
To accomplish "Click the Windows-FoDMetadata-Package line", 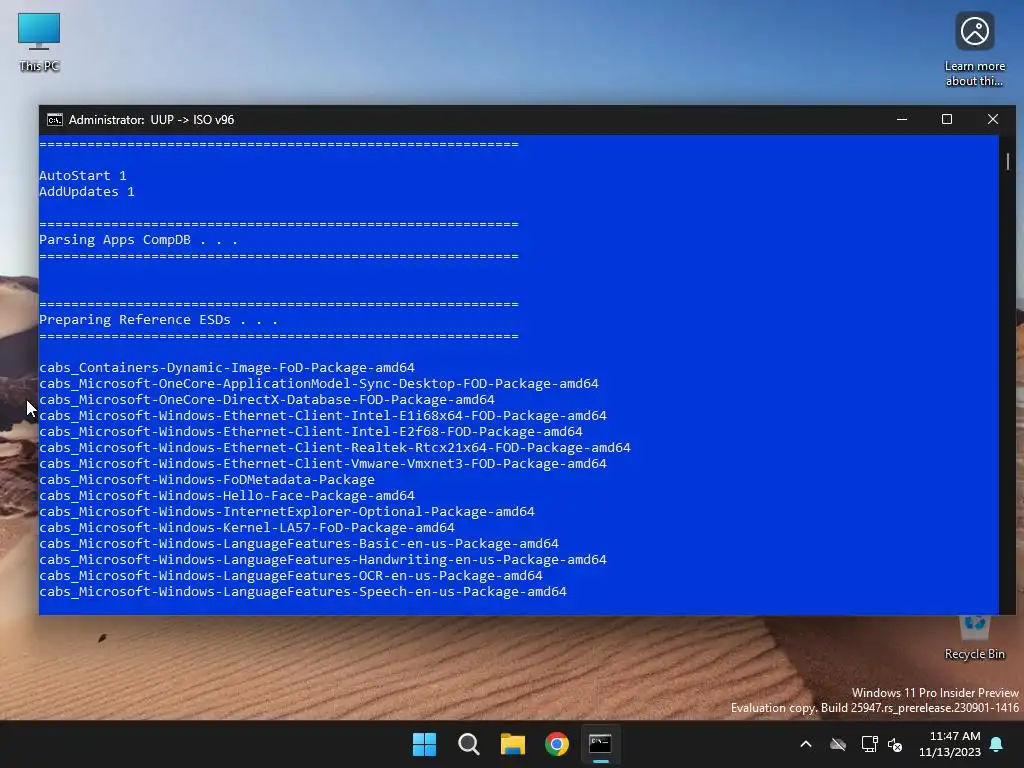I will [x=207, y=480].
